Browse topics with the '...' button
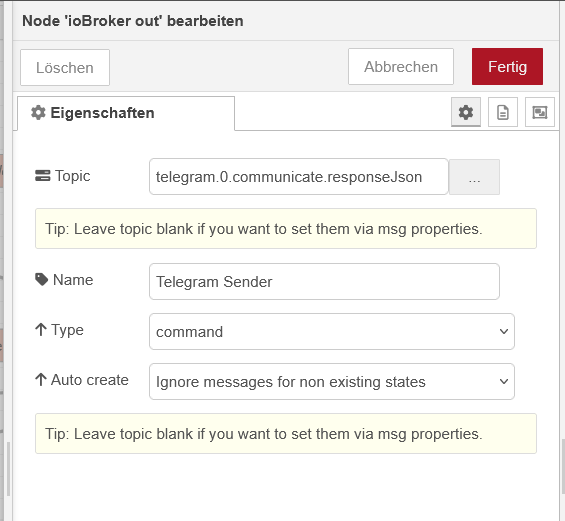Screen dimensions: 565x521 474,177
